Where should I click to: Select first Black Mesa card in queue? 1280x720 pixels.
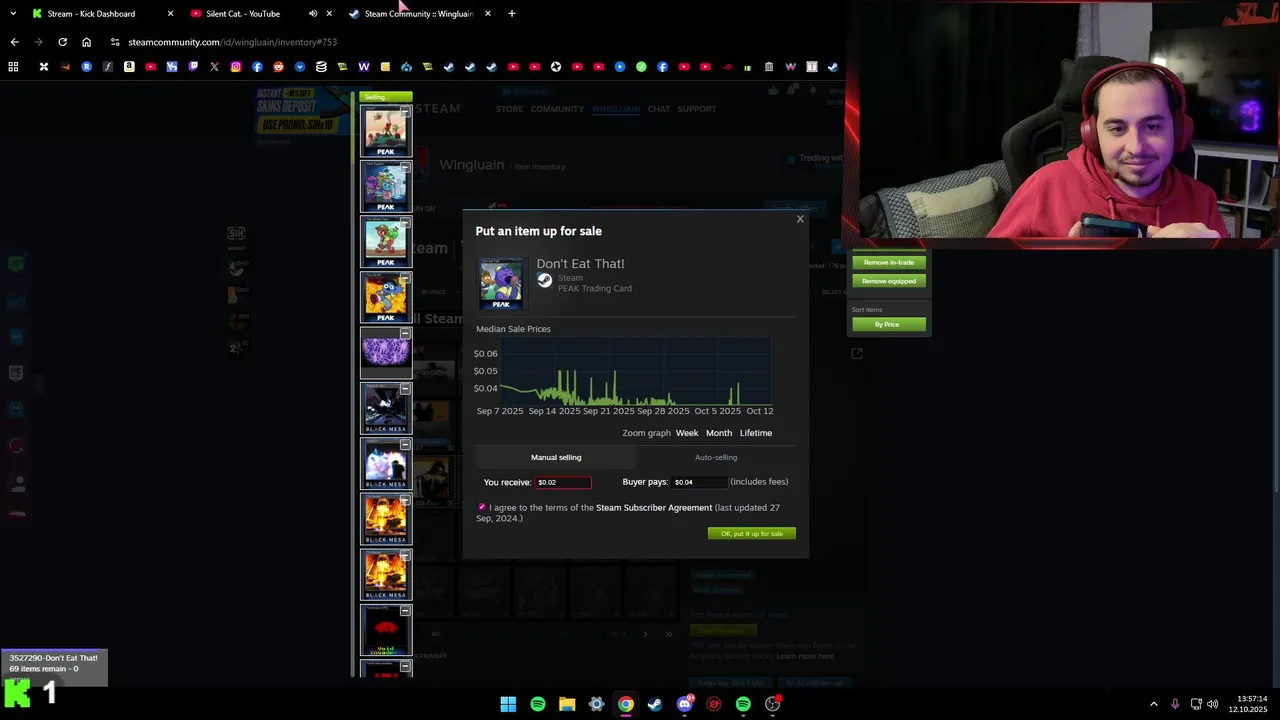click(385, 408)
